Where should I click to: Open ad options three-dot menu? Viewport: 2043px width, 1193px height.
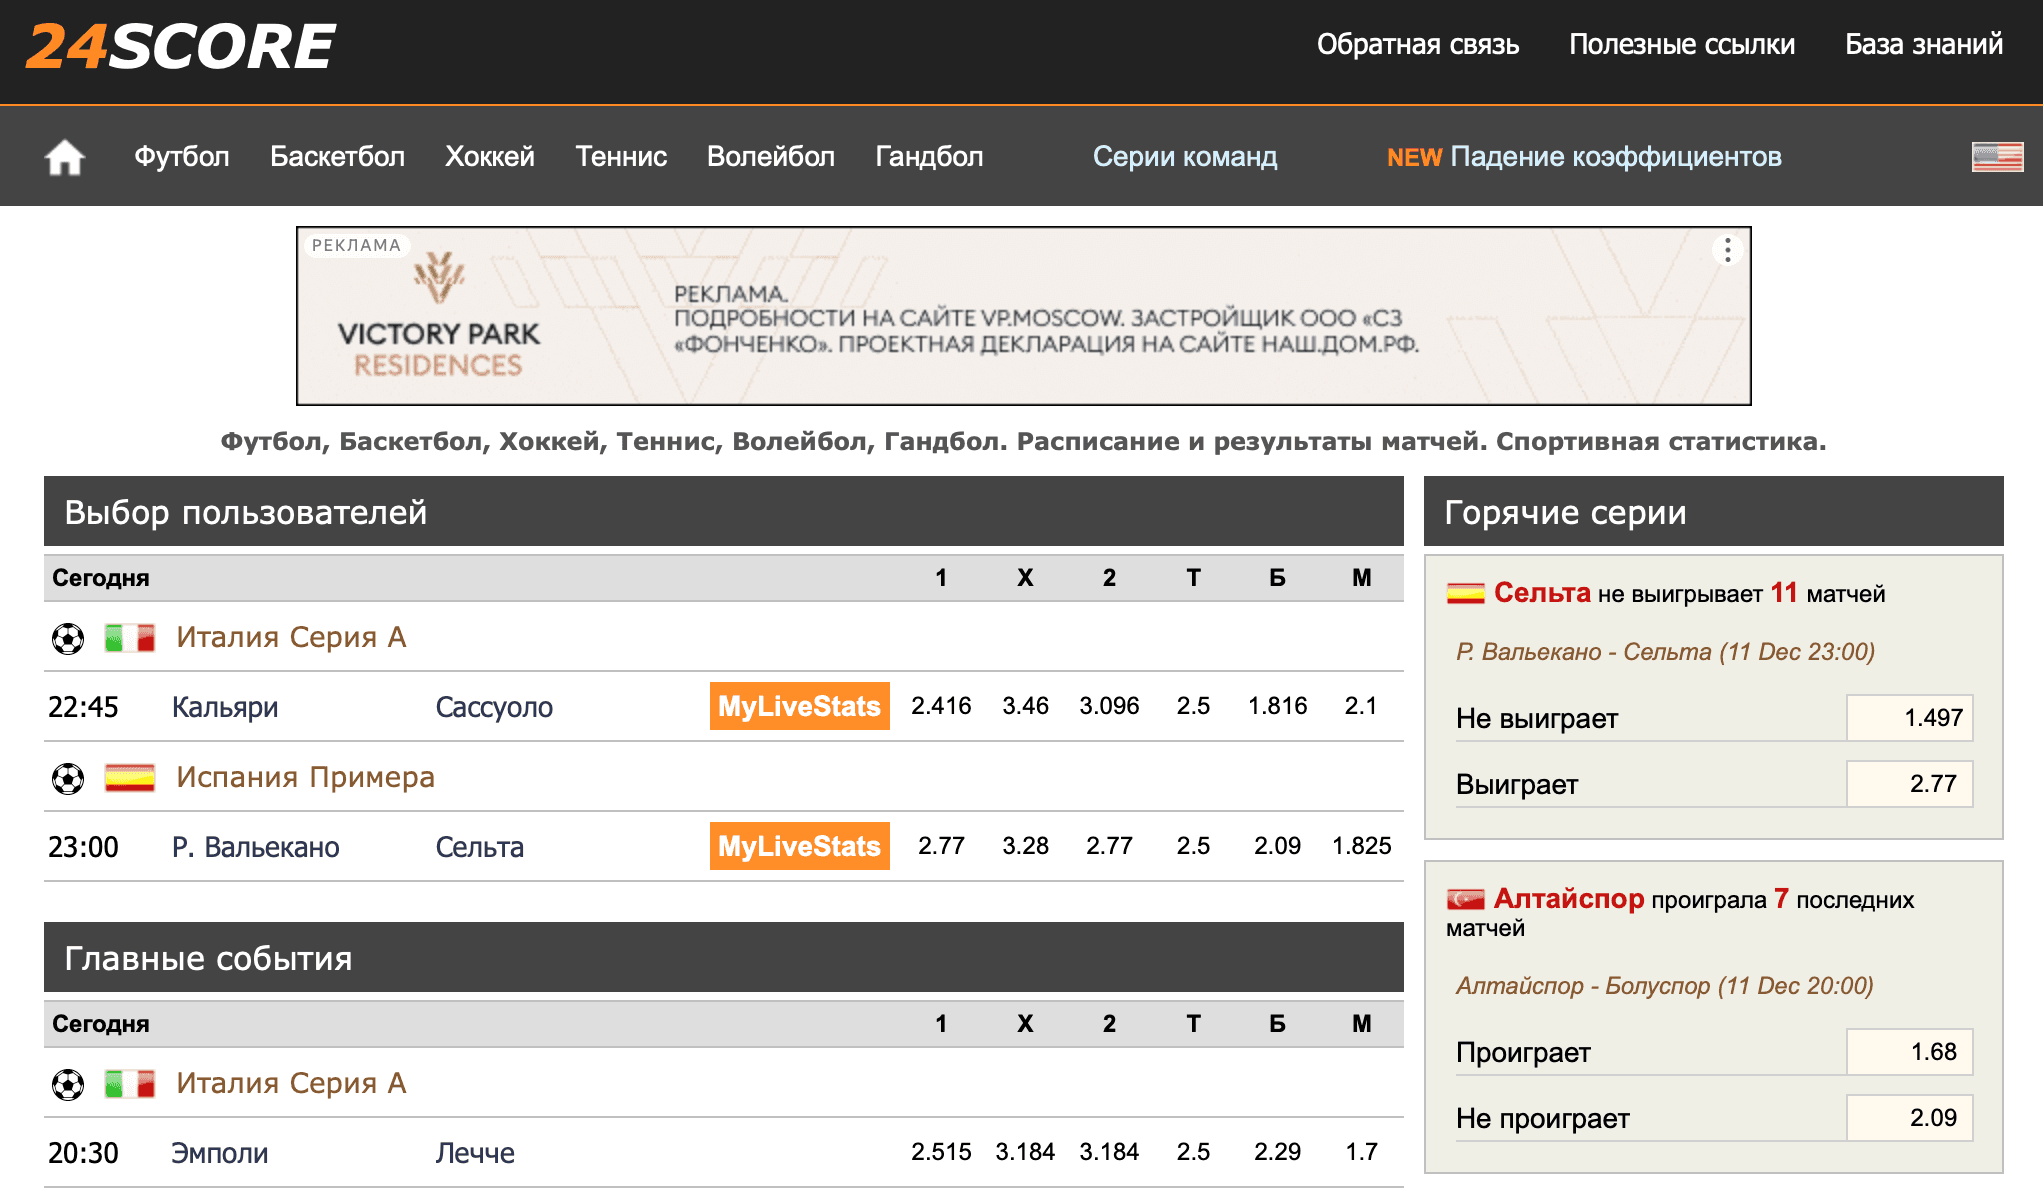[1727, 250]
